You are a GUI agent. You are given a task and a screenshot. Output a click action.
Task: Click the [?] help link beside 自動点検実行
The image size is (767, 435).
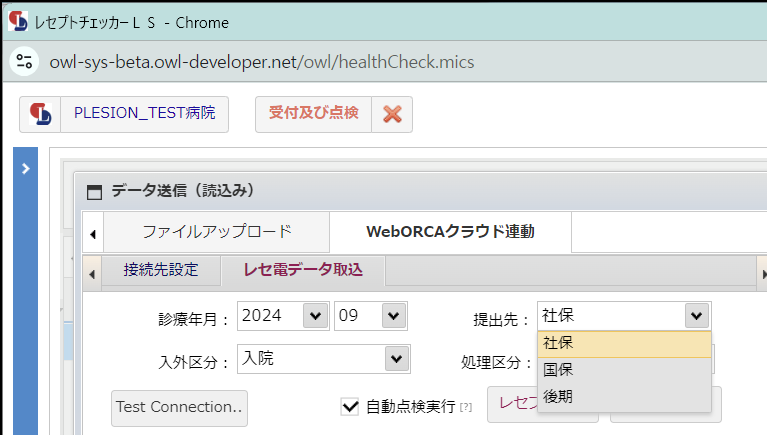point(466,407)
